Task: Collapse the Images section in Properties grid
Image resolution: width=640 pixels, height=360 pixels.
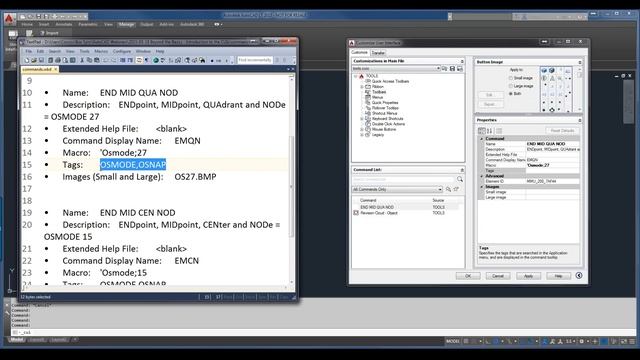Action: point(481,187)
